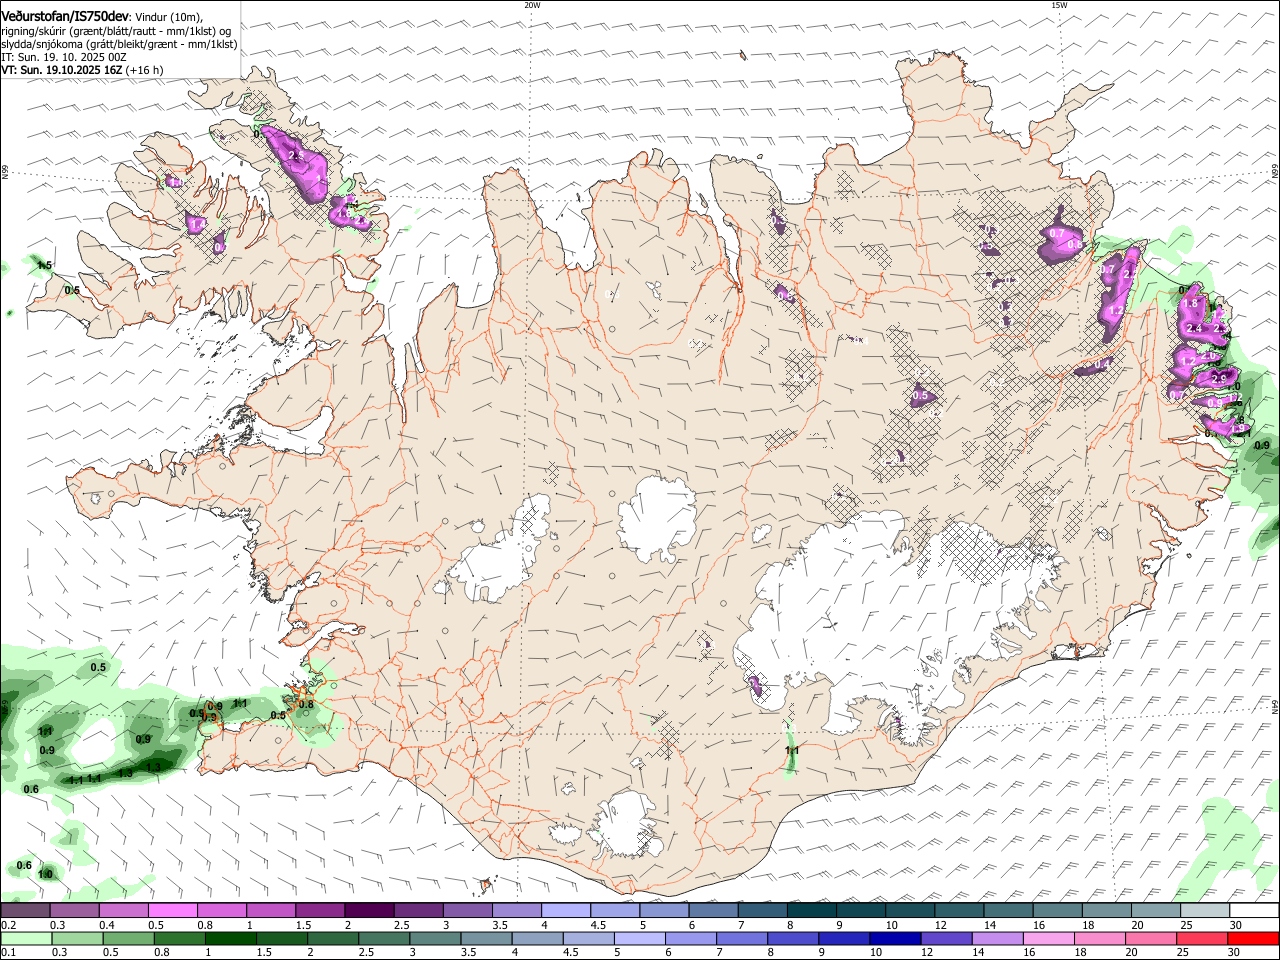Select the hot pink 20 swatch in lower scale
The width and height of the screenshot is (1280, 960).
pyautogui.click(x=1152, y=938)
